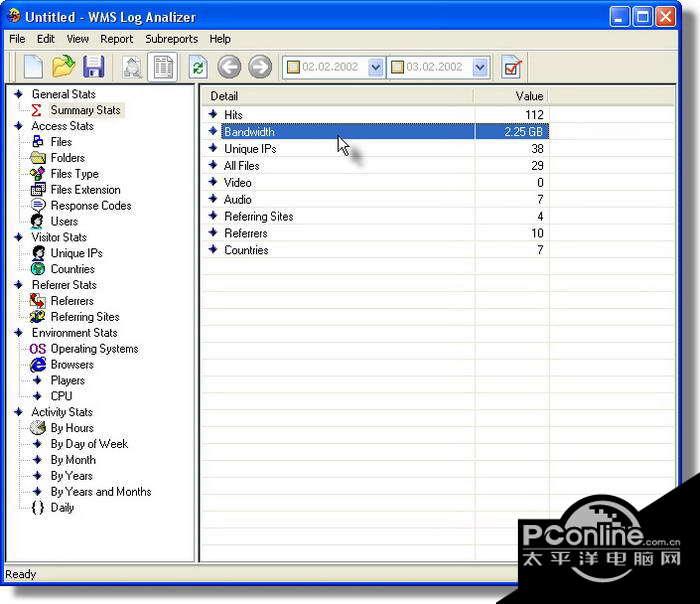Click the By Hours clock icon
Viewport: 700px width, 604px height.
click(x=38, y=427)
